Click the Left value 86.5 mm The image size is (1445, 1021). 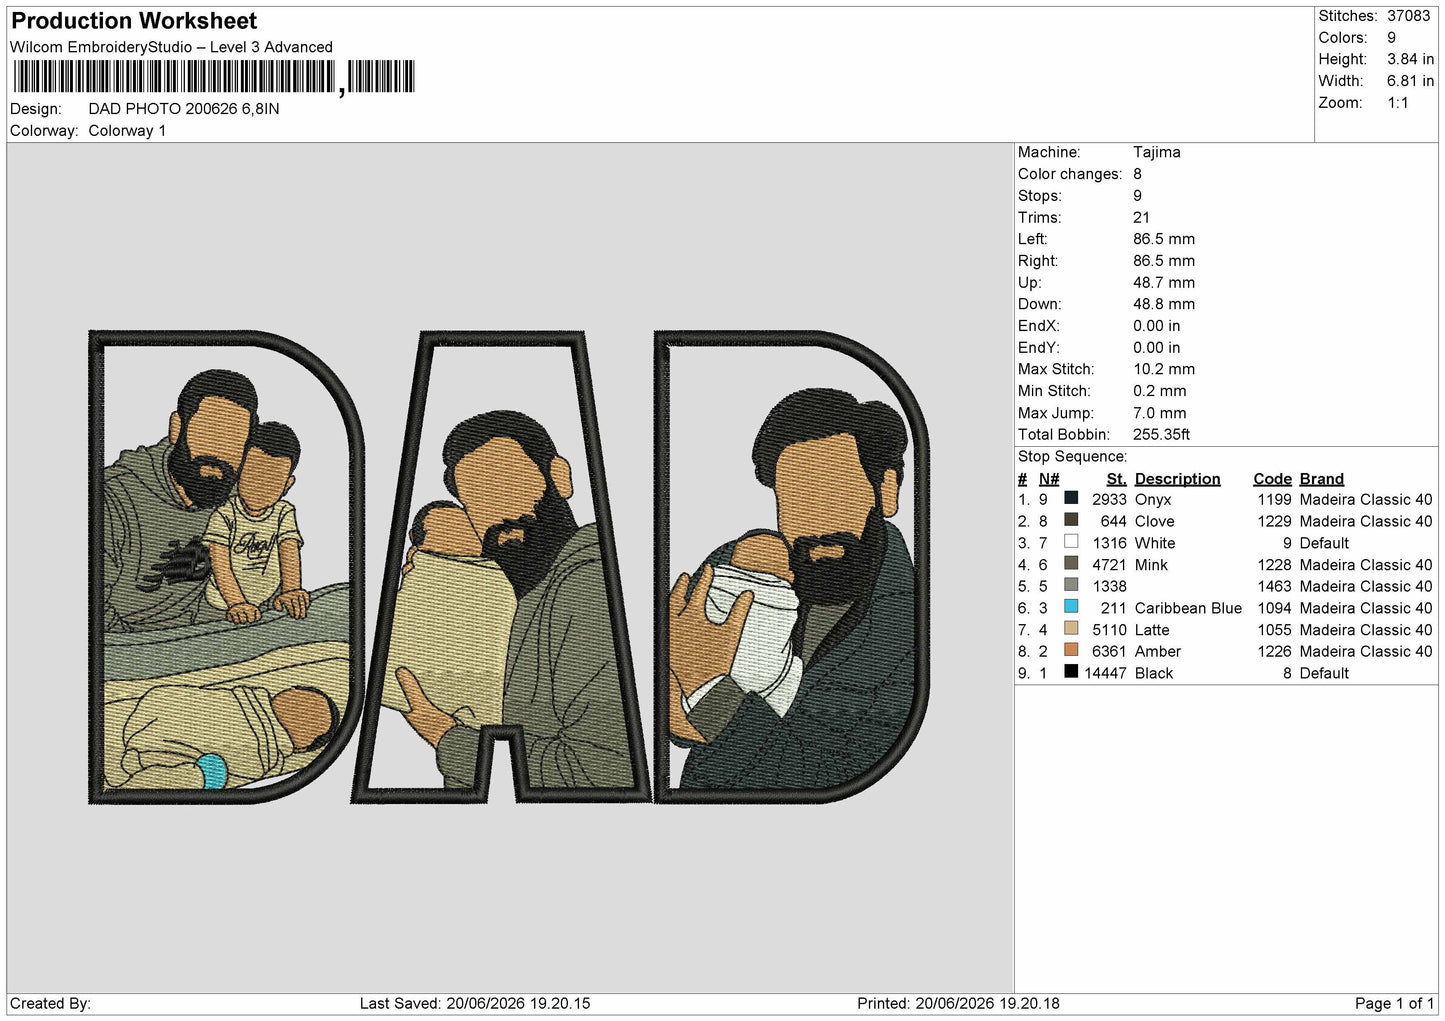coord(1164,239)
